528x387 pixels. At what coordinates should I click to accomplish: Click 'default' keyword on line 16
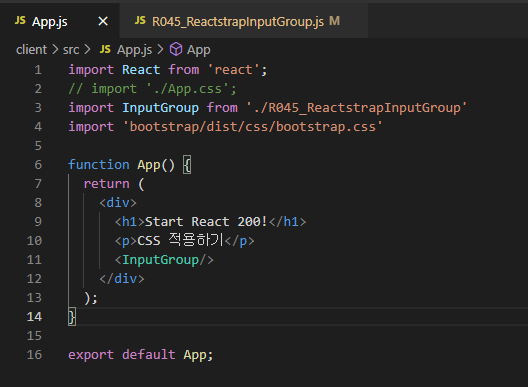click(x=148, y=355)
